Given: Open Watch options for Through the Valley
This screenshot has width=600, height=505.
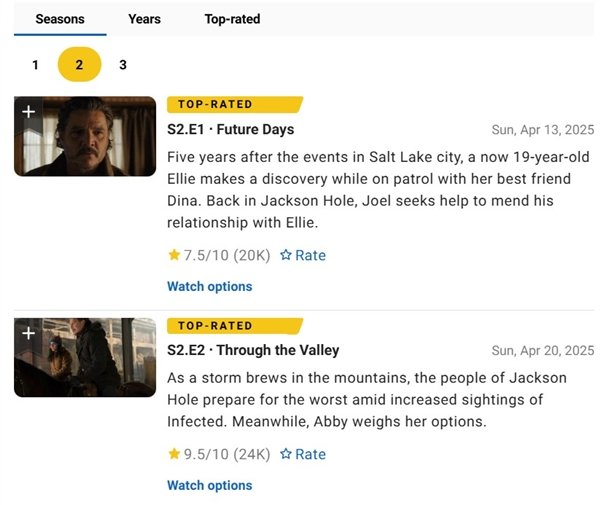Looking at the screenshot, I should (x=209, y=485).
